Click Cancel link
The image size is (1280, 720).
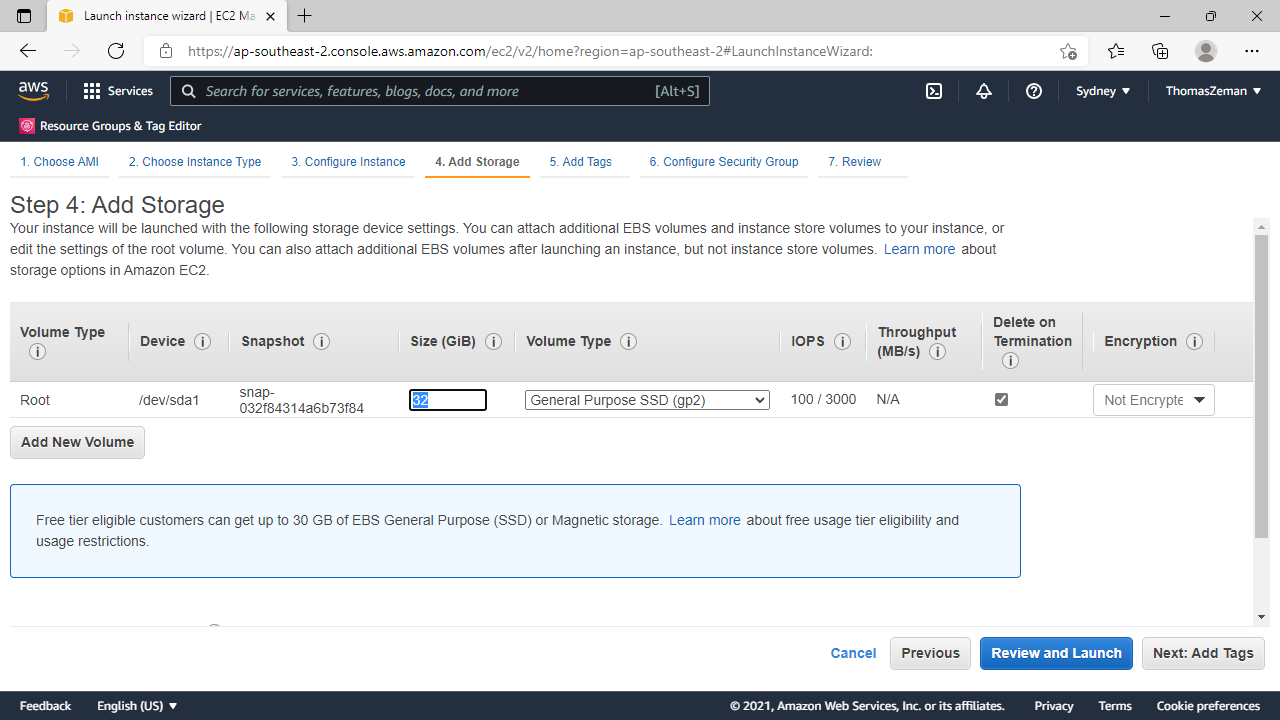[x=853, y=653]
